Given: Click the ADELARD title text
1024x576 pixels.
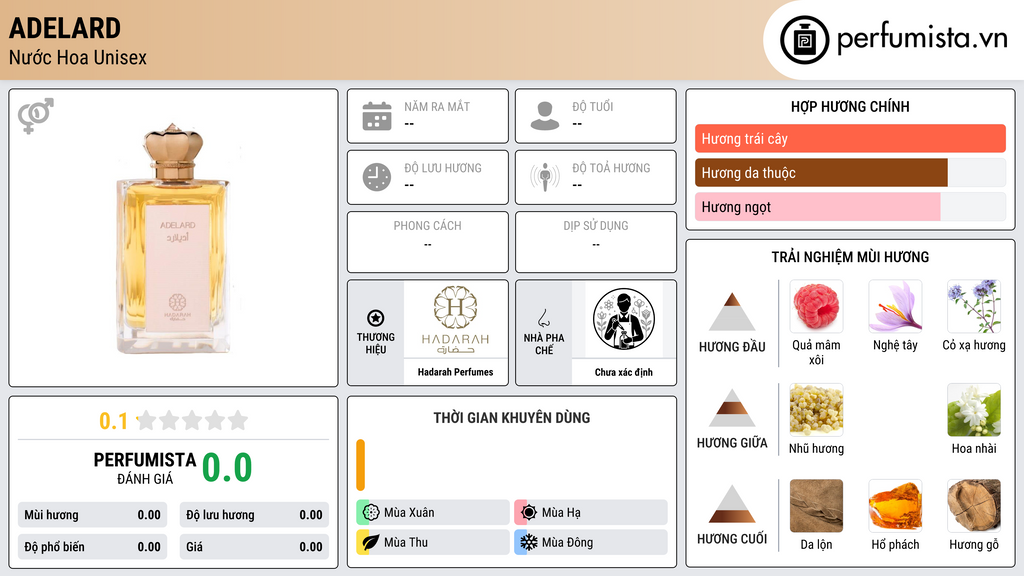Looking at the screenshot, I should click(x=65, y=28).
